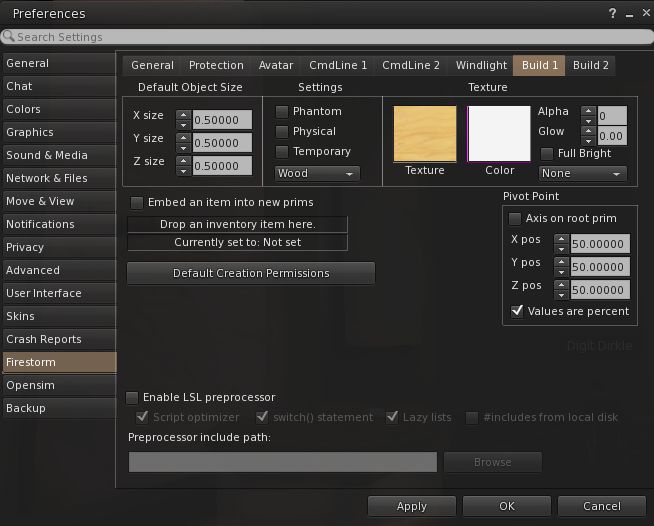Toggle Axis on root prim
Screen dimensions: 654x526
[515, 219]
